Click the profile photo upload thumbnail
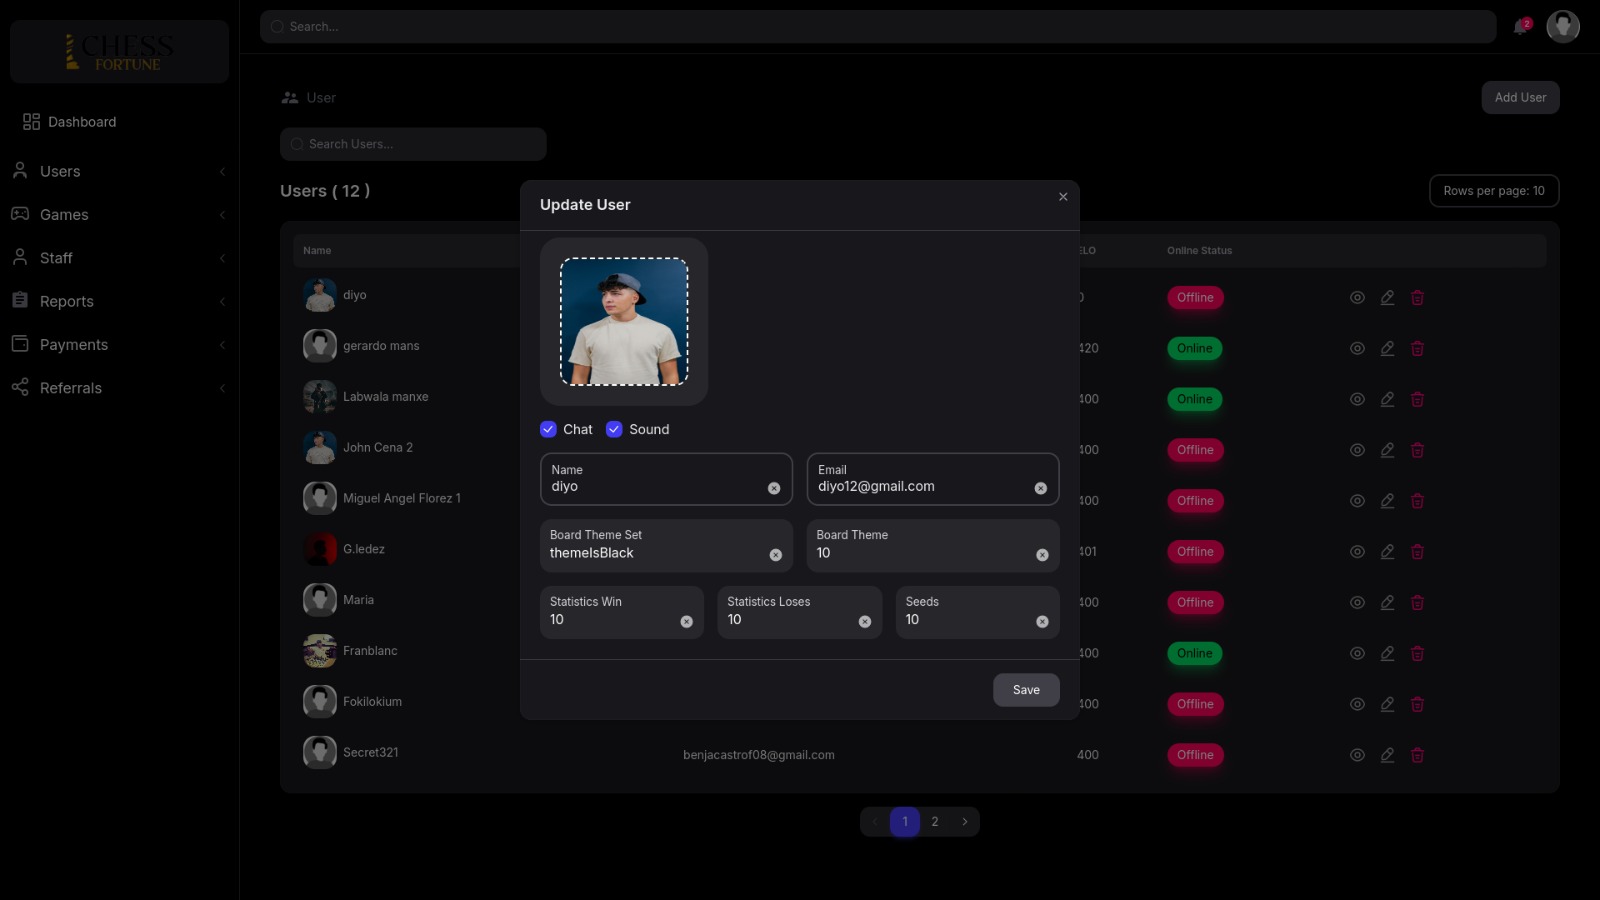1600x900 pixels. pos(624,322)
